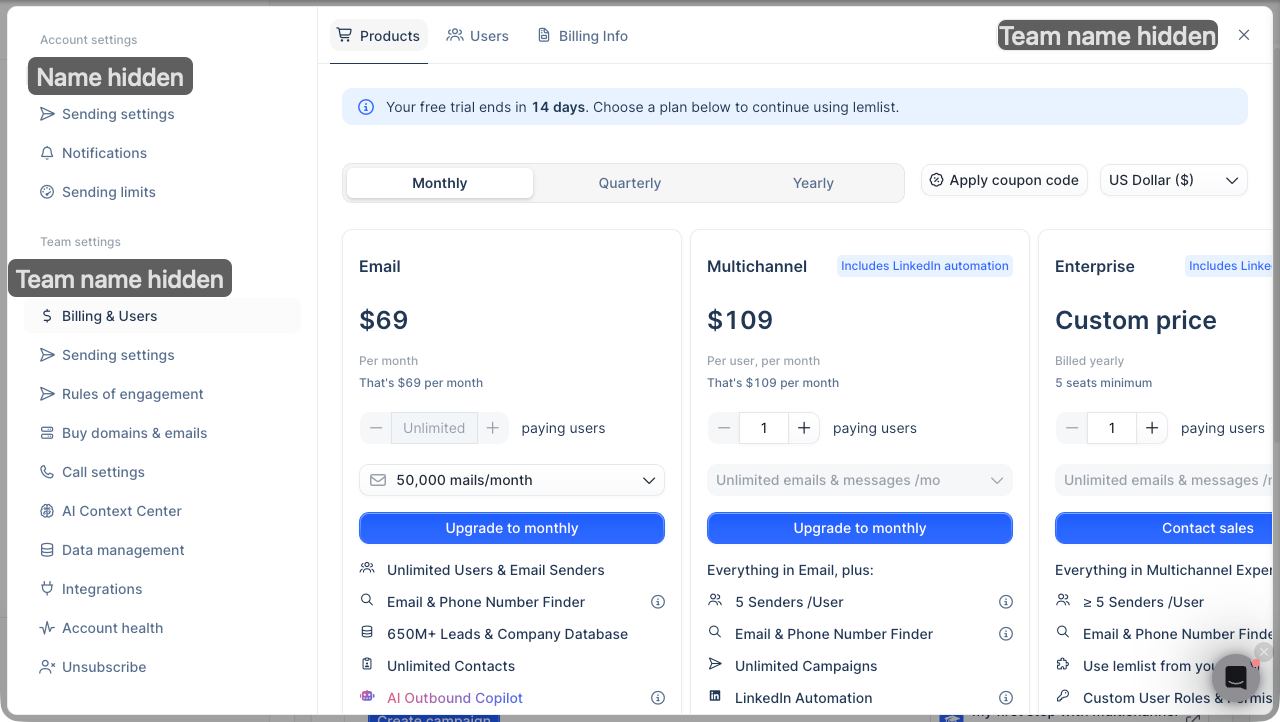Select Yearly billing period
This screenshot has width=1280, height=722.
pos(813,183)
